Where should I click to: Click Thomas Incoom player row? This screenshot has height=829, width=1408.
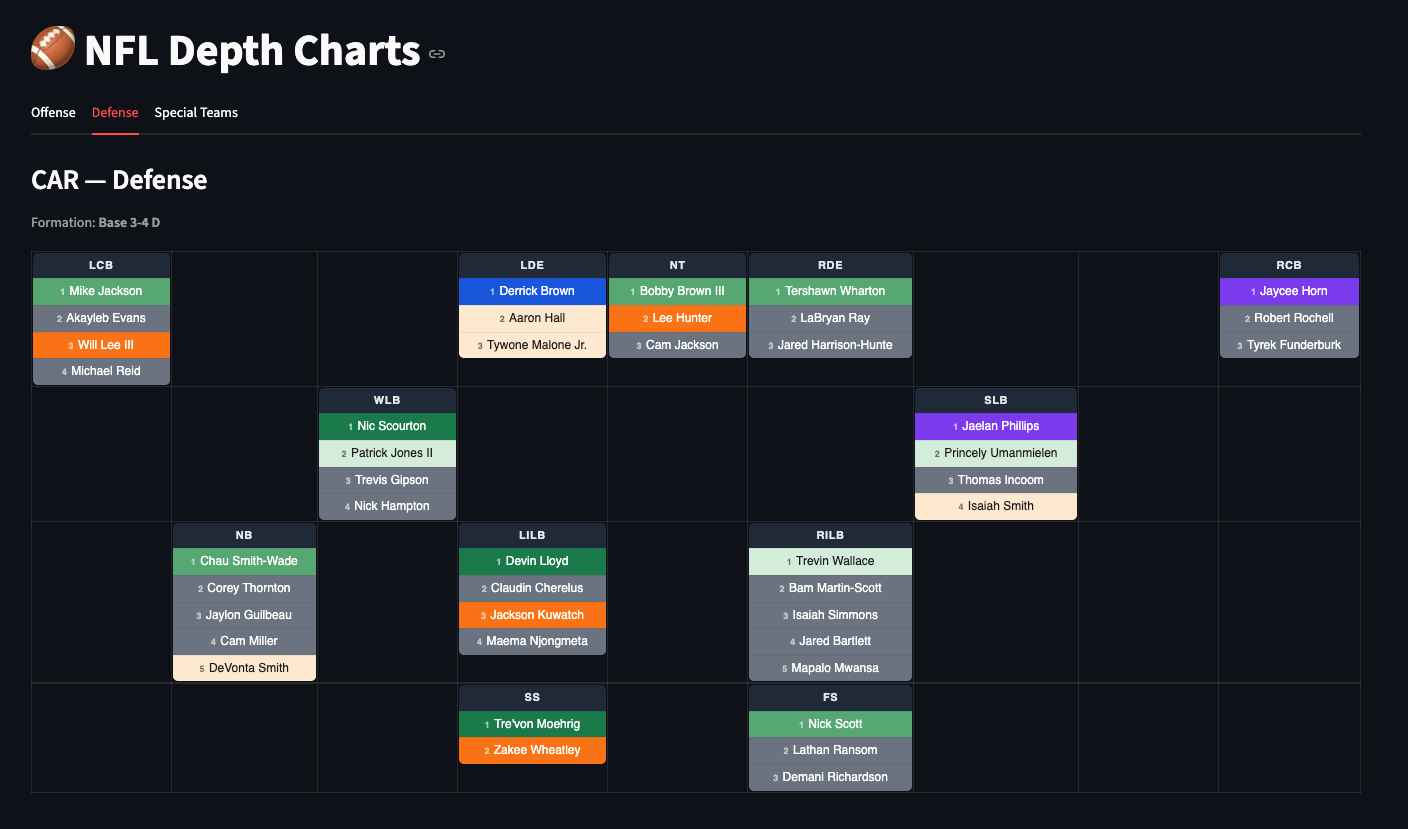996,480
